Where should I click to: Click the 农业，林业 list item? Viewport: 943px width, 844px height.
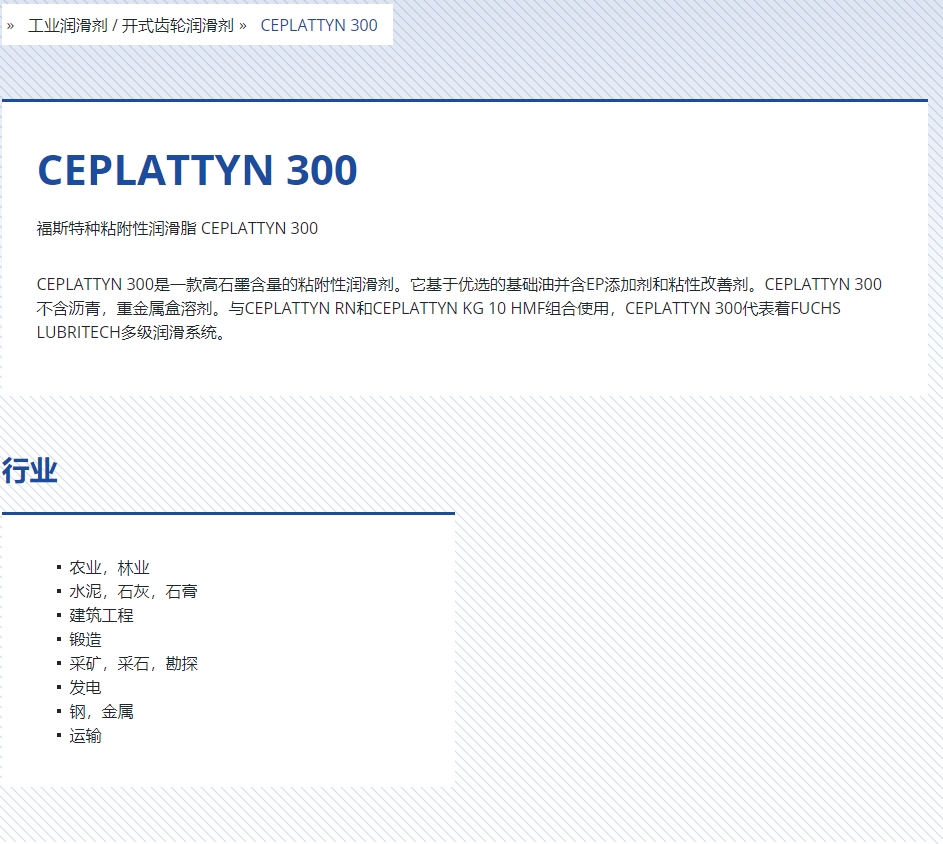point(109,567)
